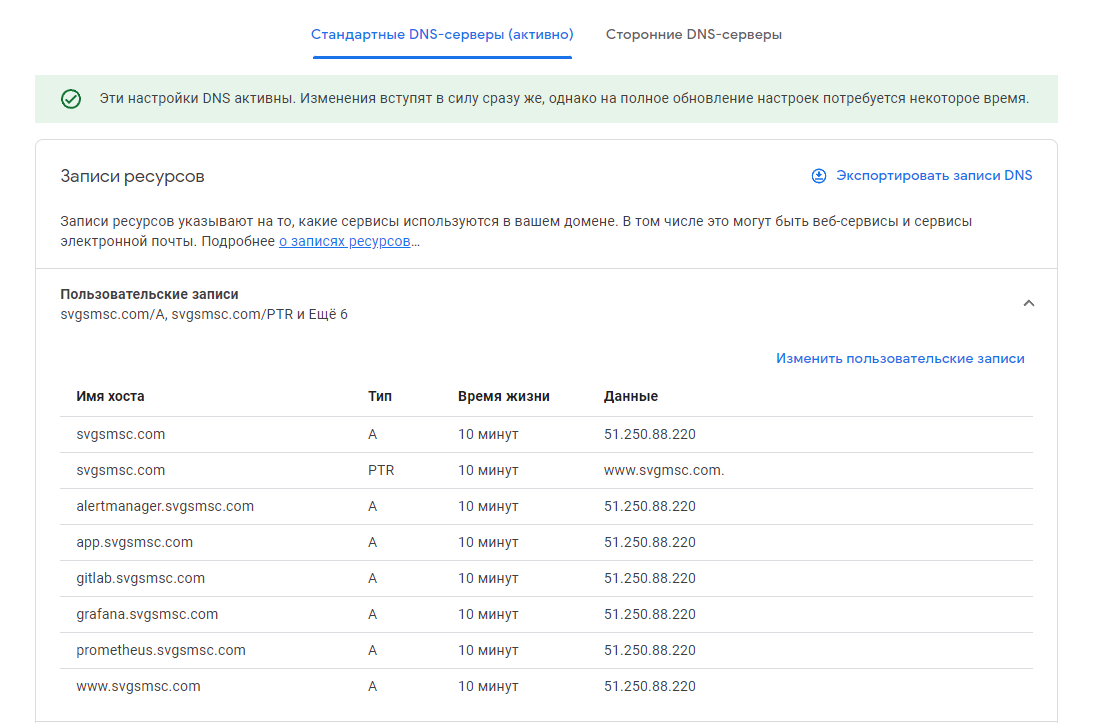Click the hostname app.svgsmsc.com
This screenshot has width=1098, height=723.
[x=133, y=542]
